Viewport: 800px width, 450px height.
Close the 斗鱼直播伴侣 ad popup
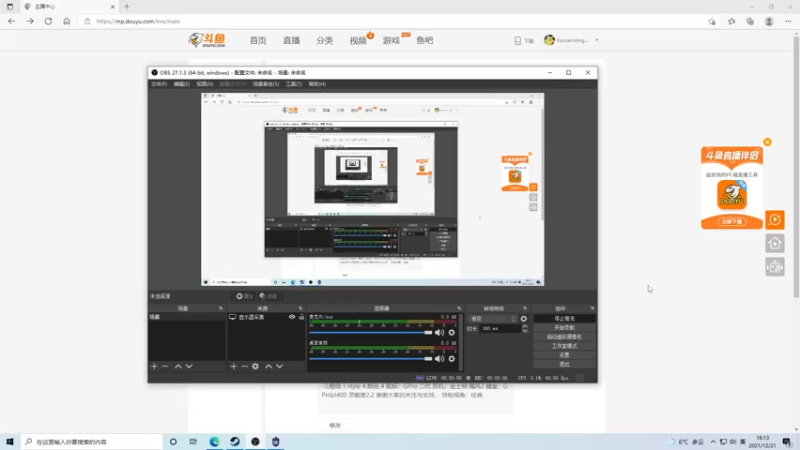tap(767, 142)
